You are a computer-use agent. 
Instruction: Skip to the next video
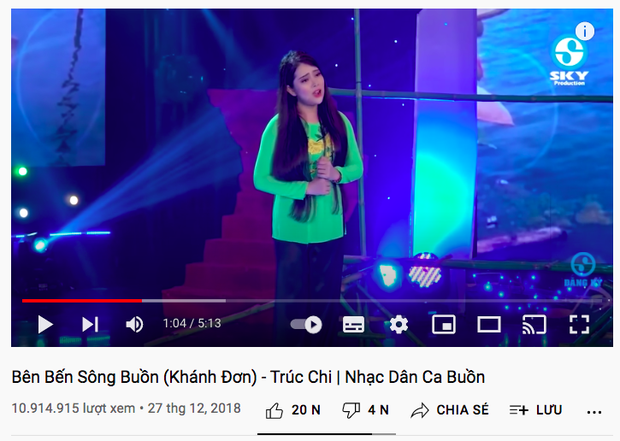[x=90, y=324]
